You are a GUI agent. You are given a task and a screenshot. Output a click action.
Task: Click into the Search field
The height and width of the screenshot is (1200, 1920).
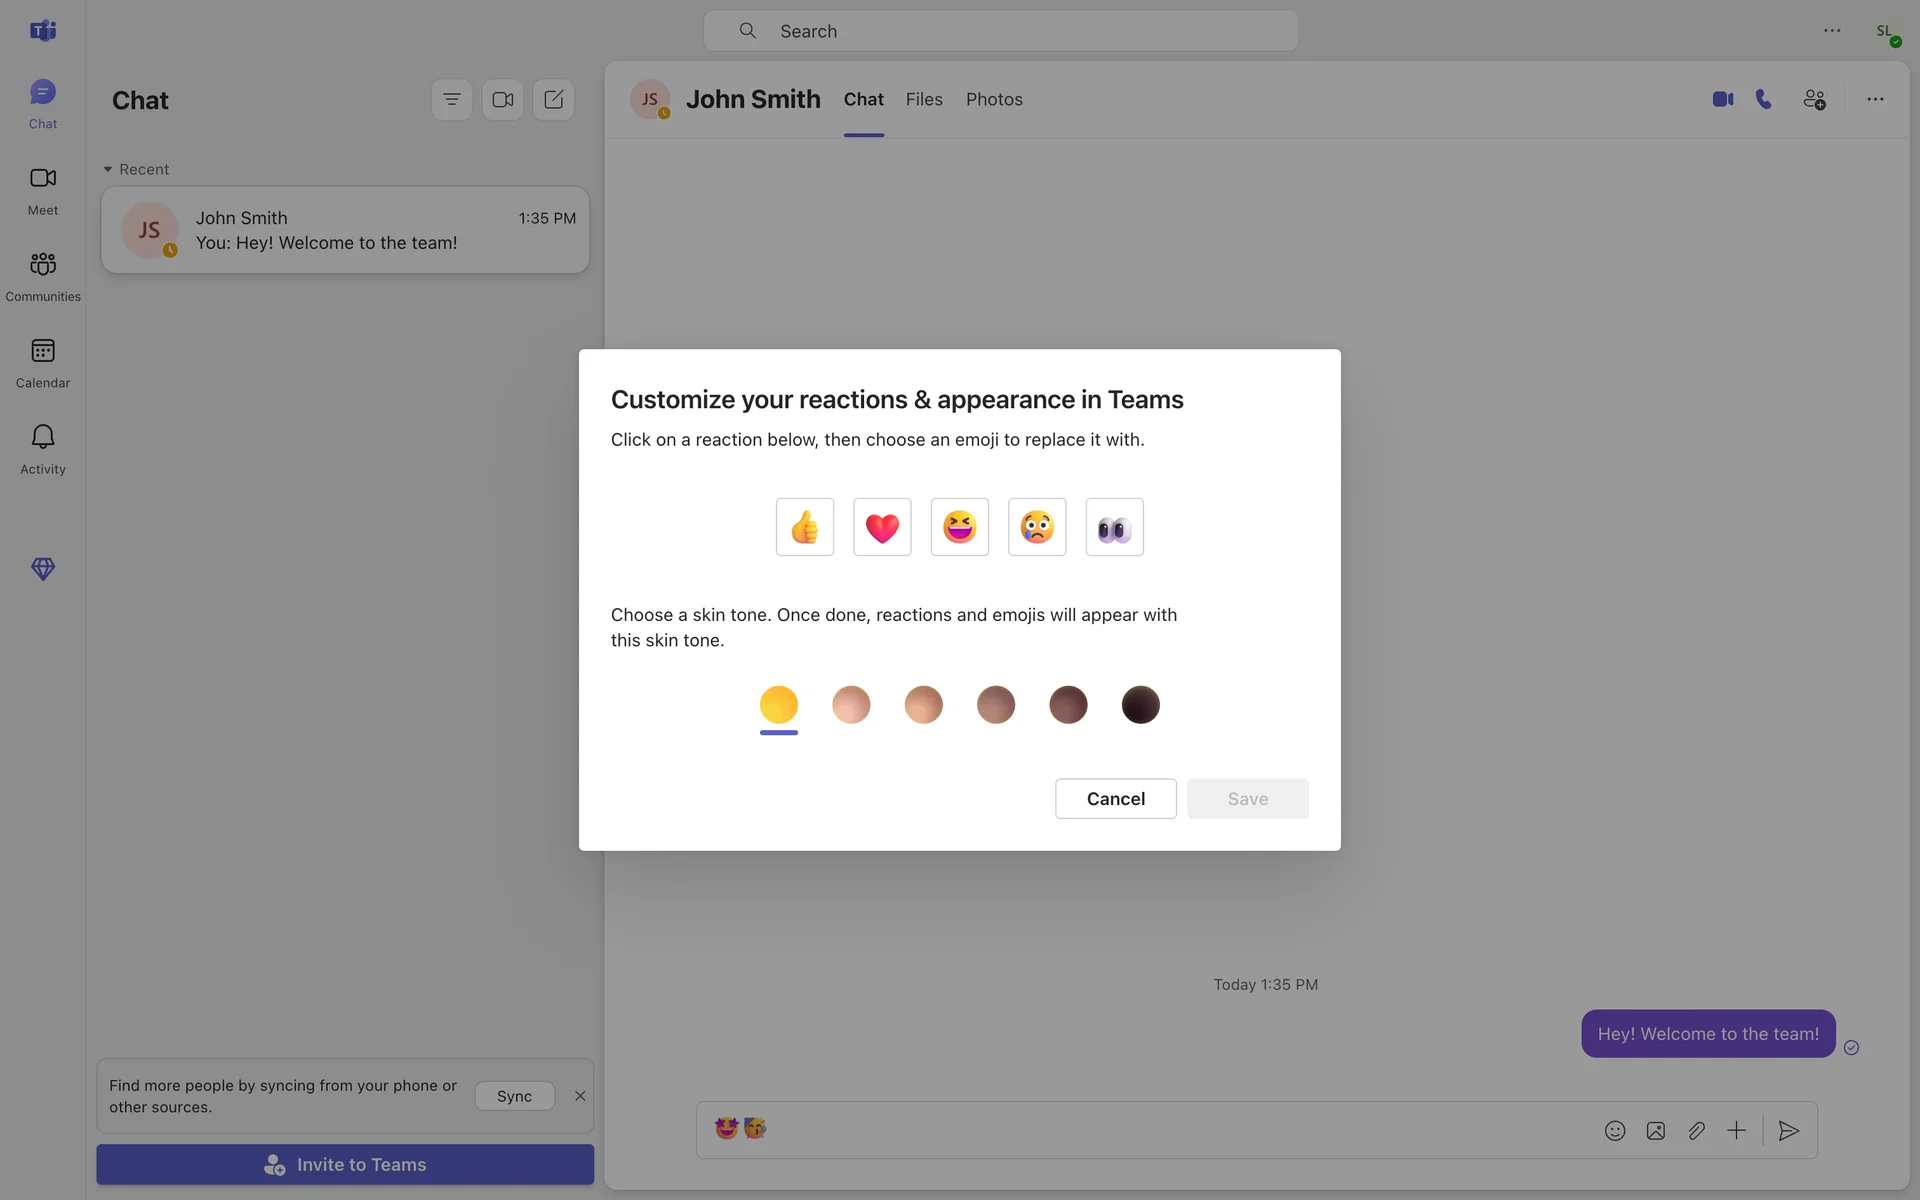(1000, 31)
